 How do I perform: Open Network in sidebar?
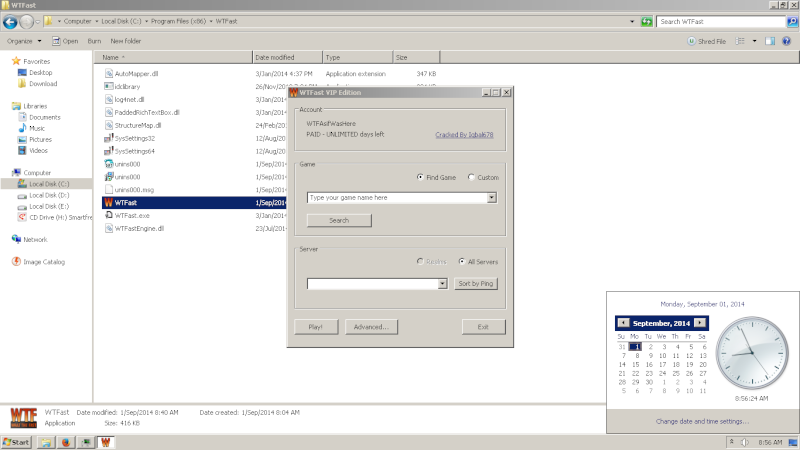[35, 239]
